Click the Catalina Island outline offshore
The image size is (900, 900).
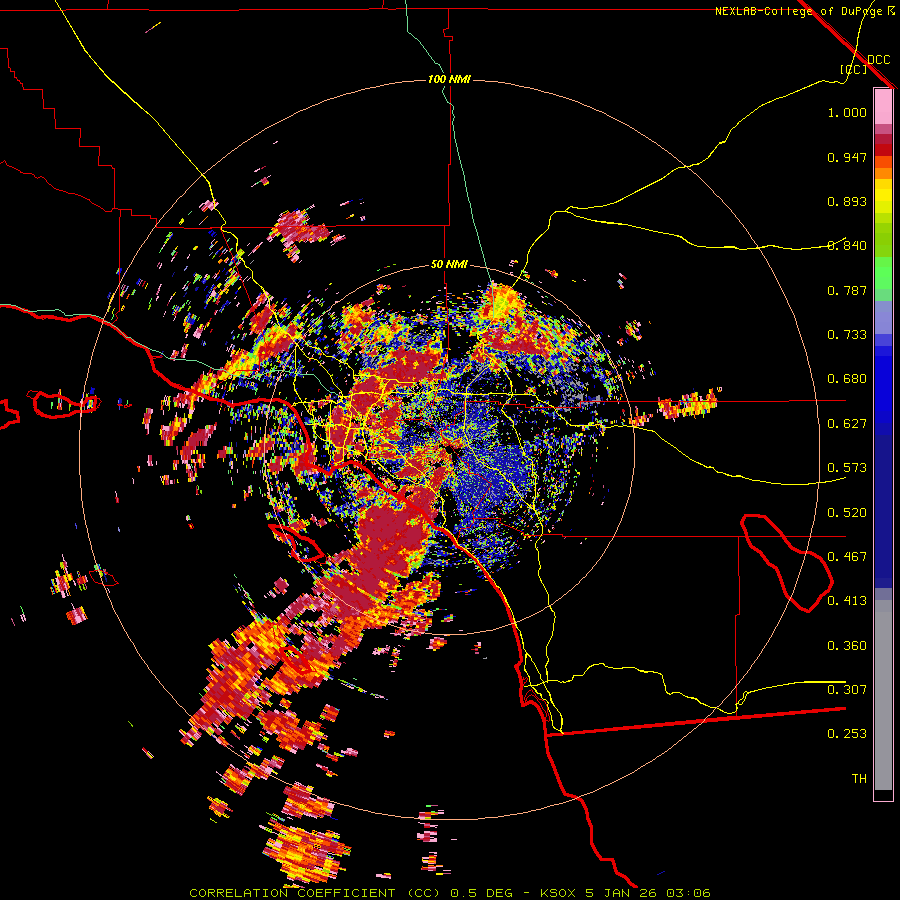(x=296, y=542)
